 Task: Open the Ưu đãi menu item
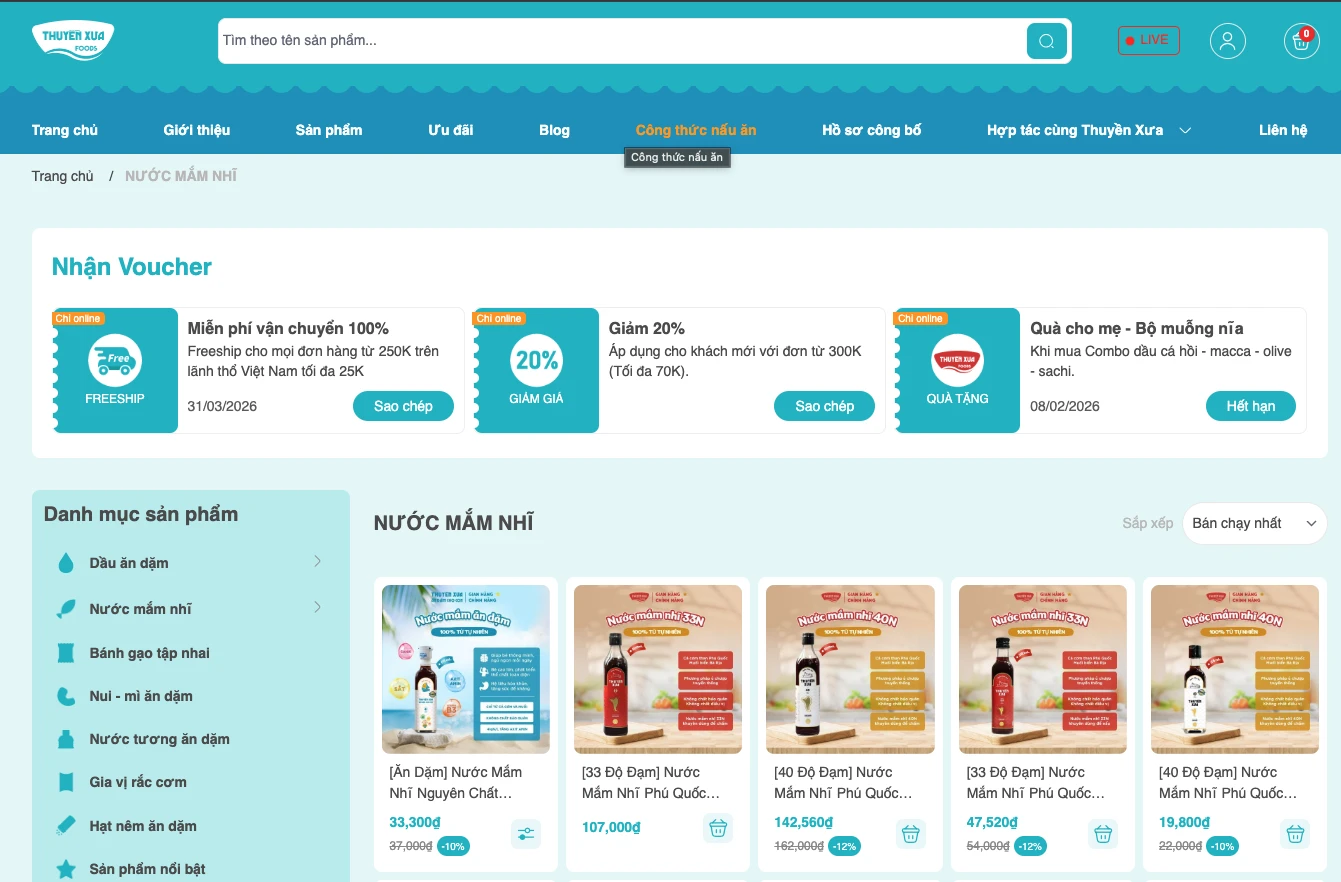point(451,130)
